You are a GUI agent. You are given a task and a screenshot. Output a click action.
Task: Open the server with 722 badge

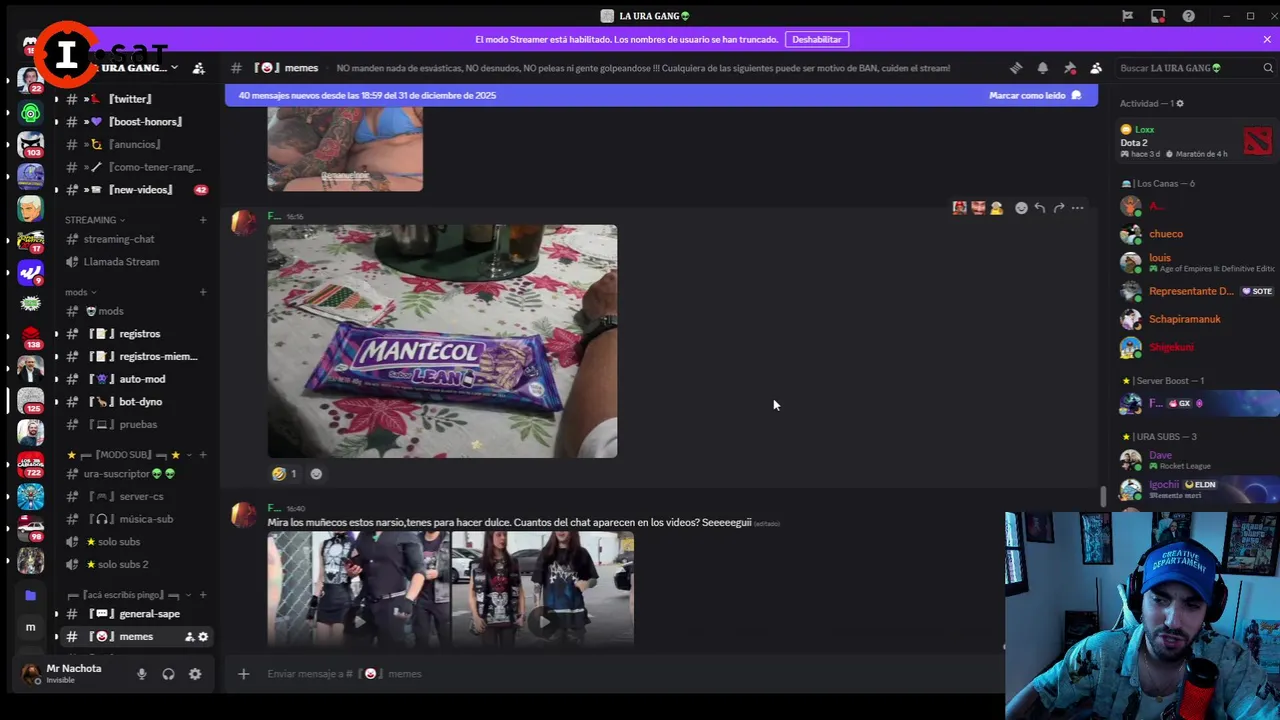30,464
